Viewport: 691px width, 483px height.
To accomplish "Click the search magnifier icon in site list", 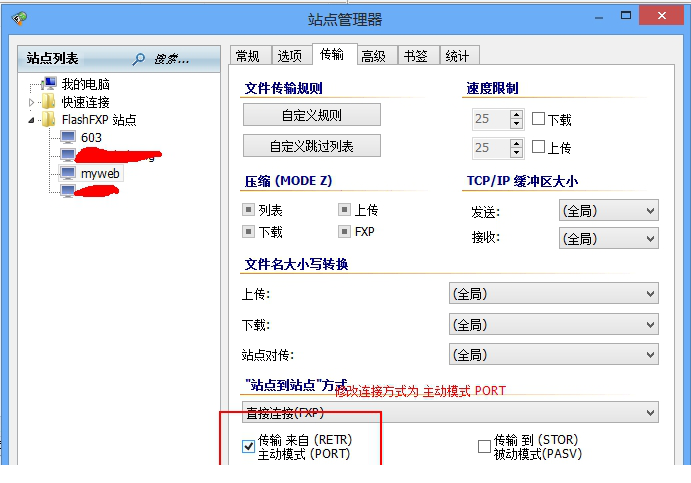I will (x=138, y=59).
